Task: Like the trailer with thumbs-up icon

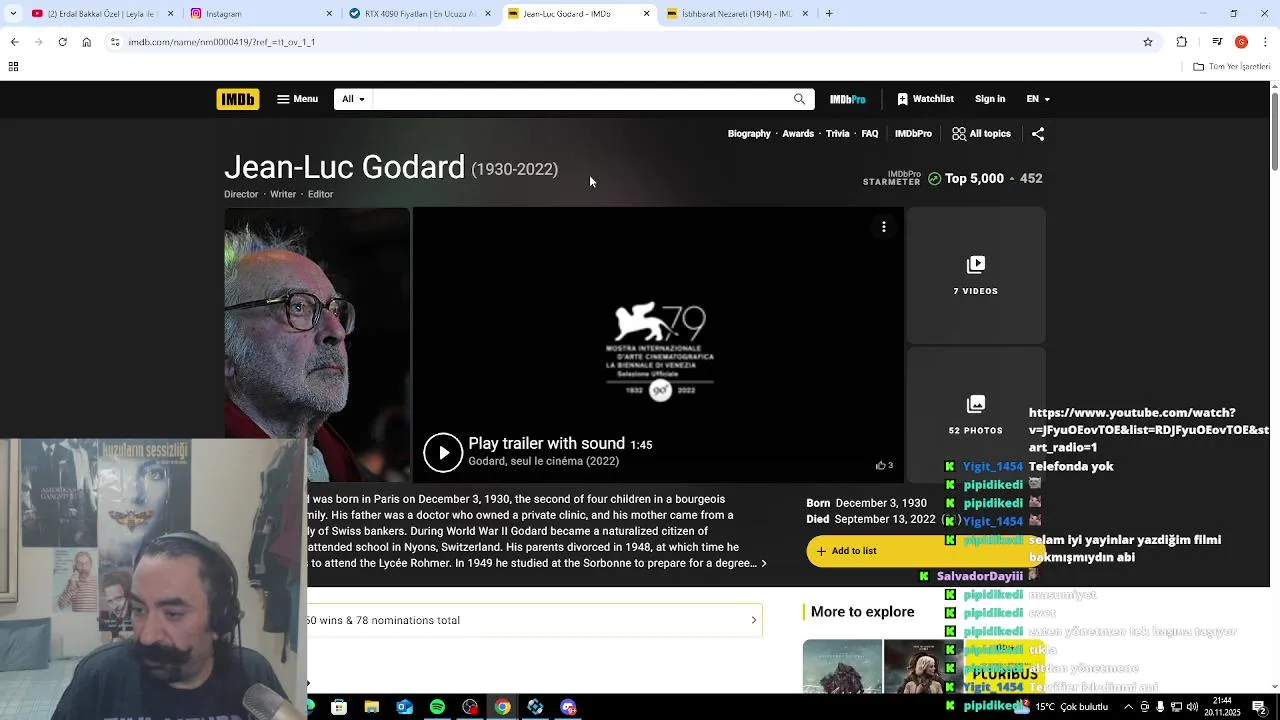Action: [x=881, y=465]
